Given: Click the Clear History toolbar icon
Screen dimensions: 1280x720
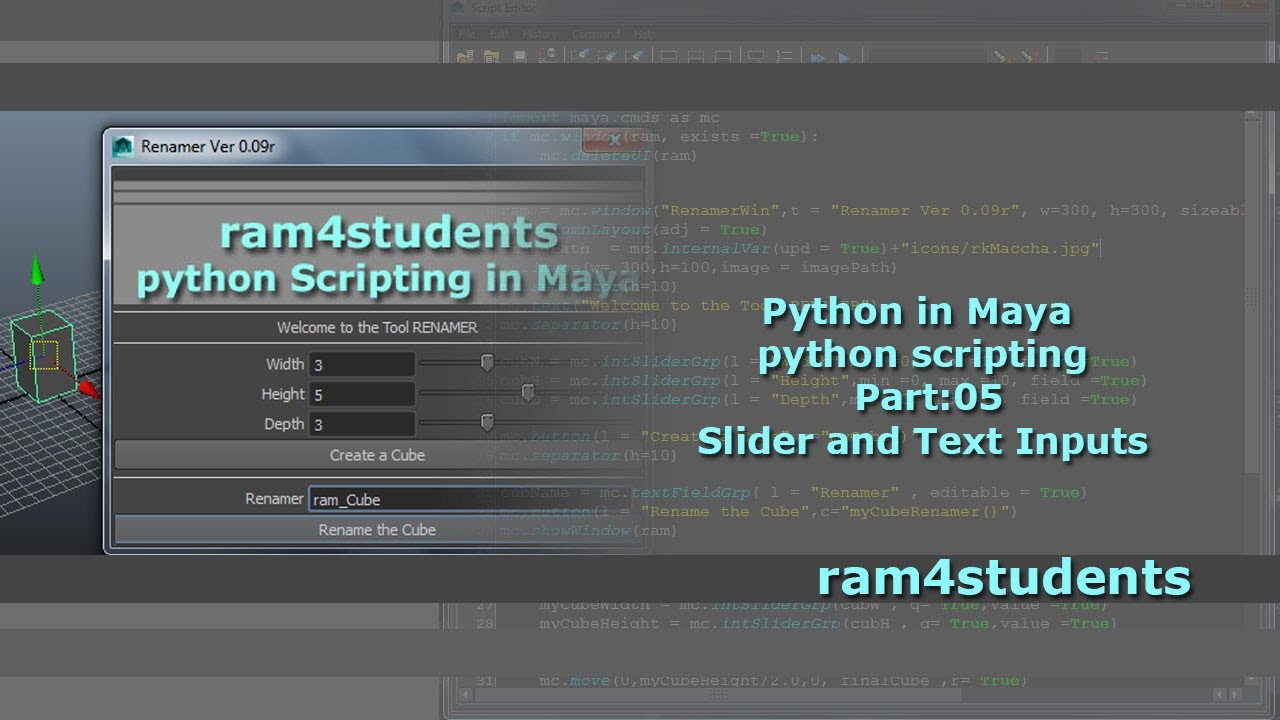Looking at the screenshot, I should coord(581,57).
